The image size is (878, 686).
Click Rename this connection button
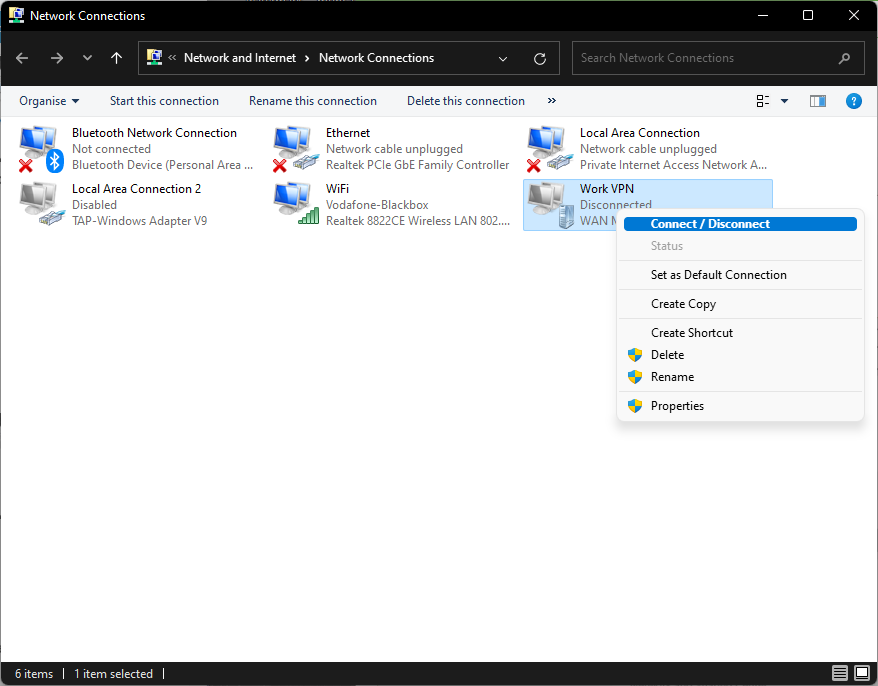tap(313, 101)
